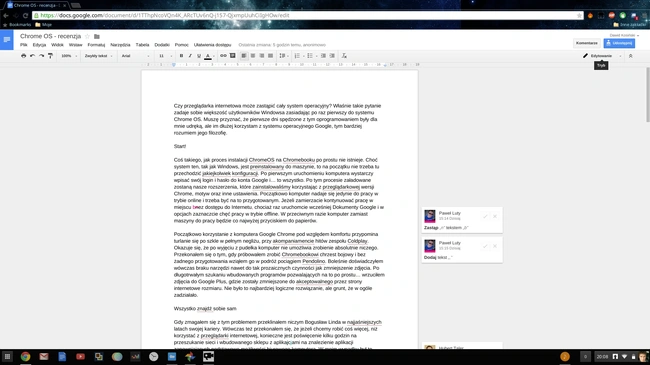Click the last change status link
The width and height of the screenshot is (650, 365).
point(282,45)
